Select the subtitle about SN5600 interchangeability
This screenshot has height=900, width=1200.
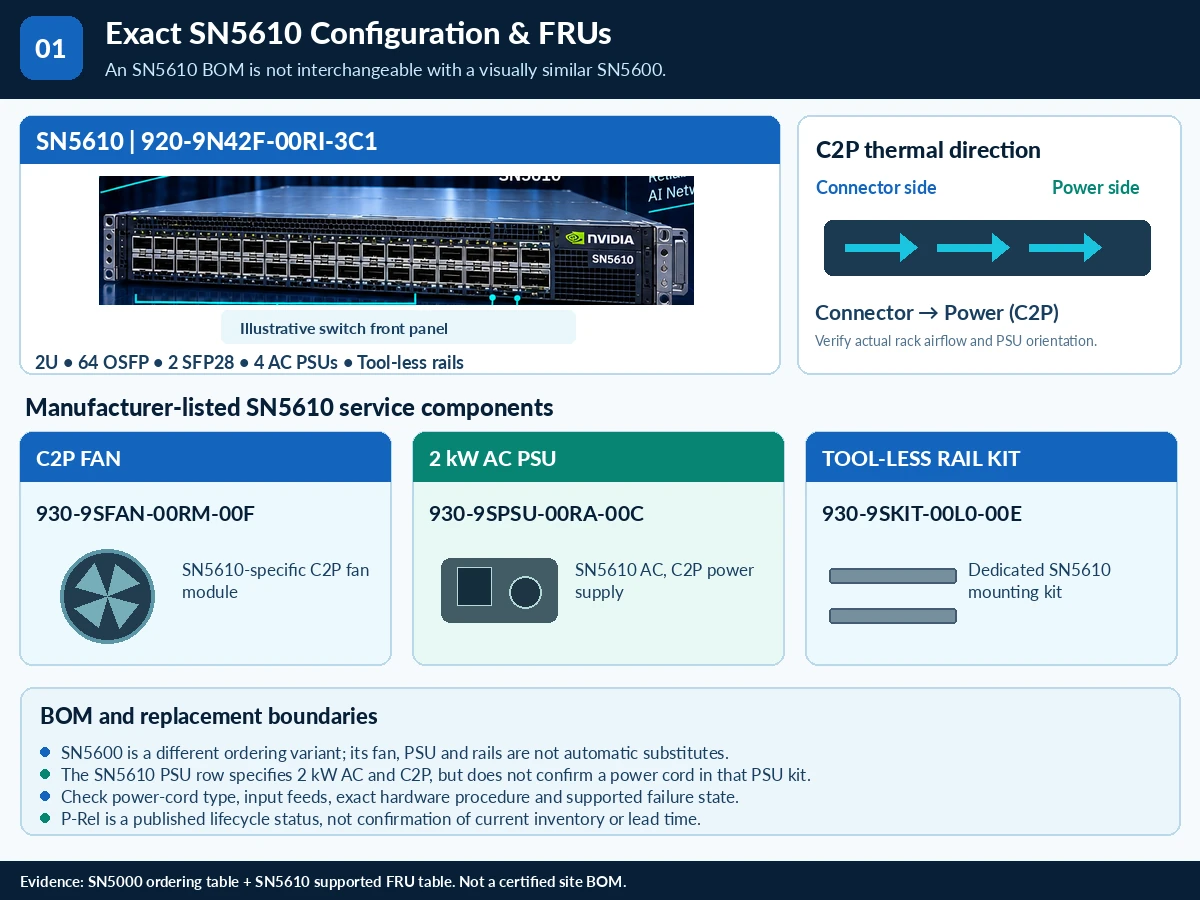[385, 70]
